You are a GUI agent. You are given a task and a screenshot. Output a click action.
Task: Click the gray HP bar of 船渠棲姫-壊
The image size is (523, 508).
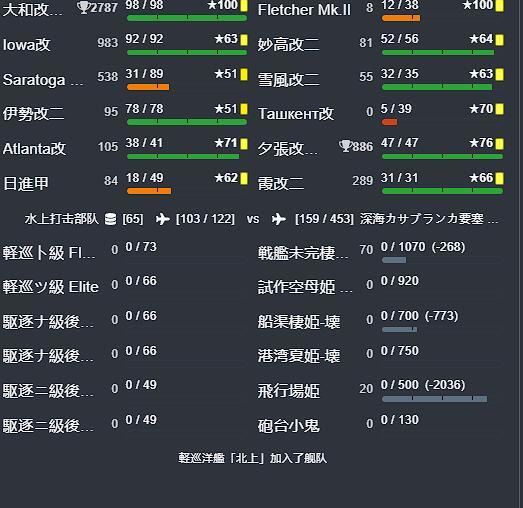pos(399,330)
